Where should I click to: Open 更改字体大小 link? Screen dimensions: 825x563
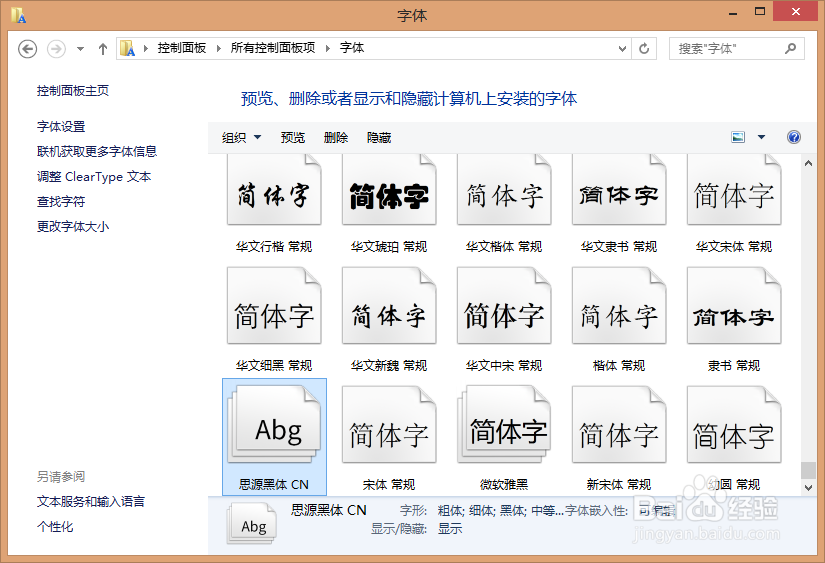73,226
